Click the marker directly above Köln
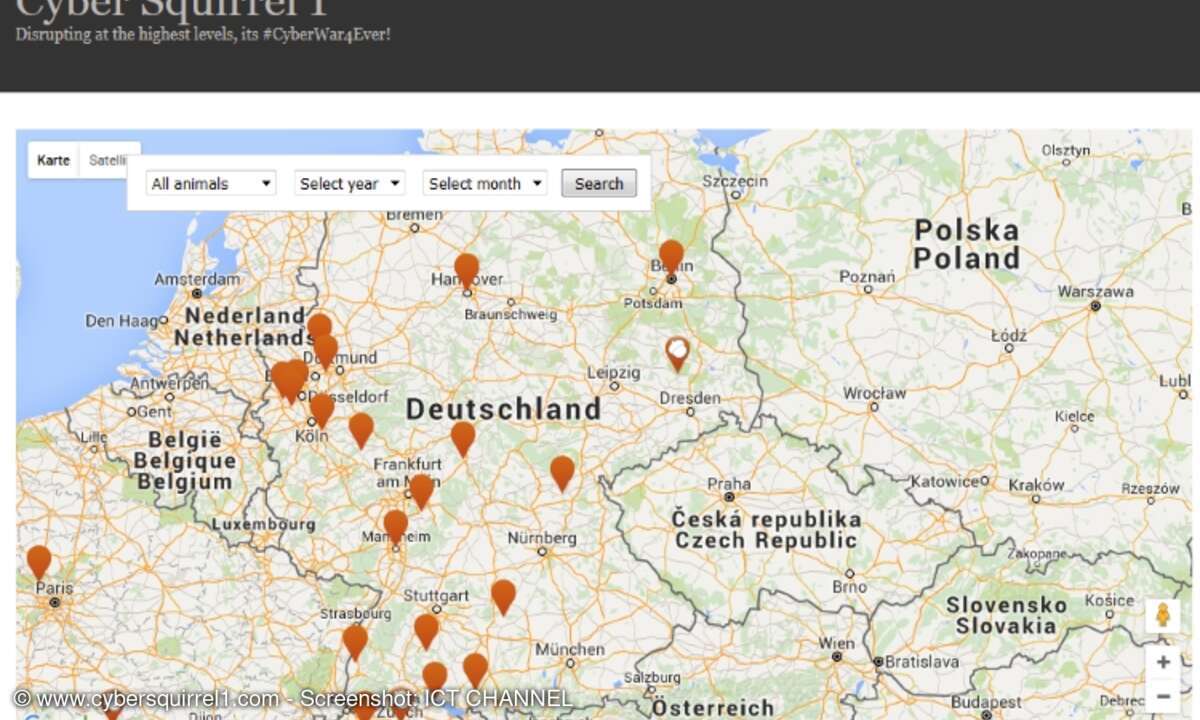The height and width of the screenshot is (720, 1200). (322, 410)
